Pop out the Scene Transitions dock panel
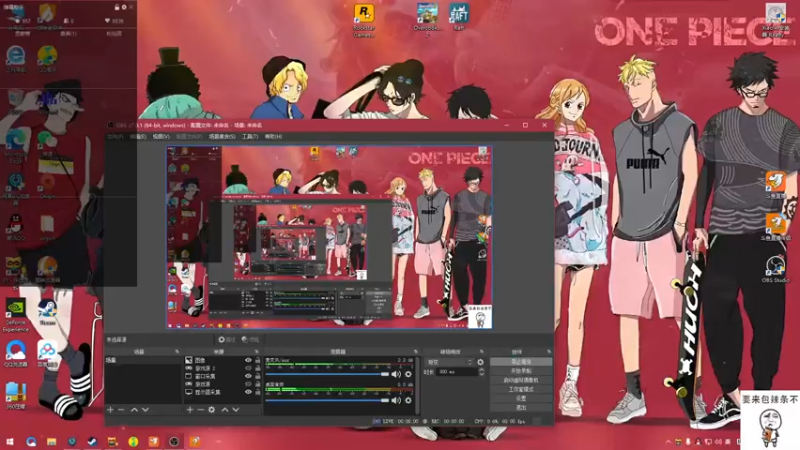800x450 pixels. [482, 352]
